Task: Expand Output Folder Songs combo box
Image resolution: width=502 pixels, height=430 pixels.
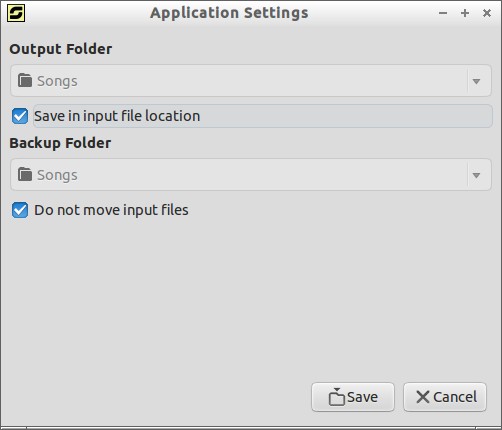Action: pos(251,81)
